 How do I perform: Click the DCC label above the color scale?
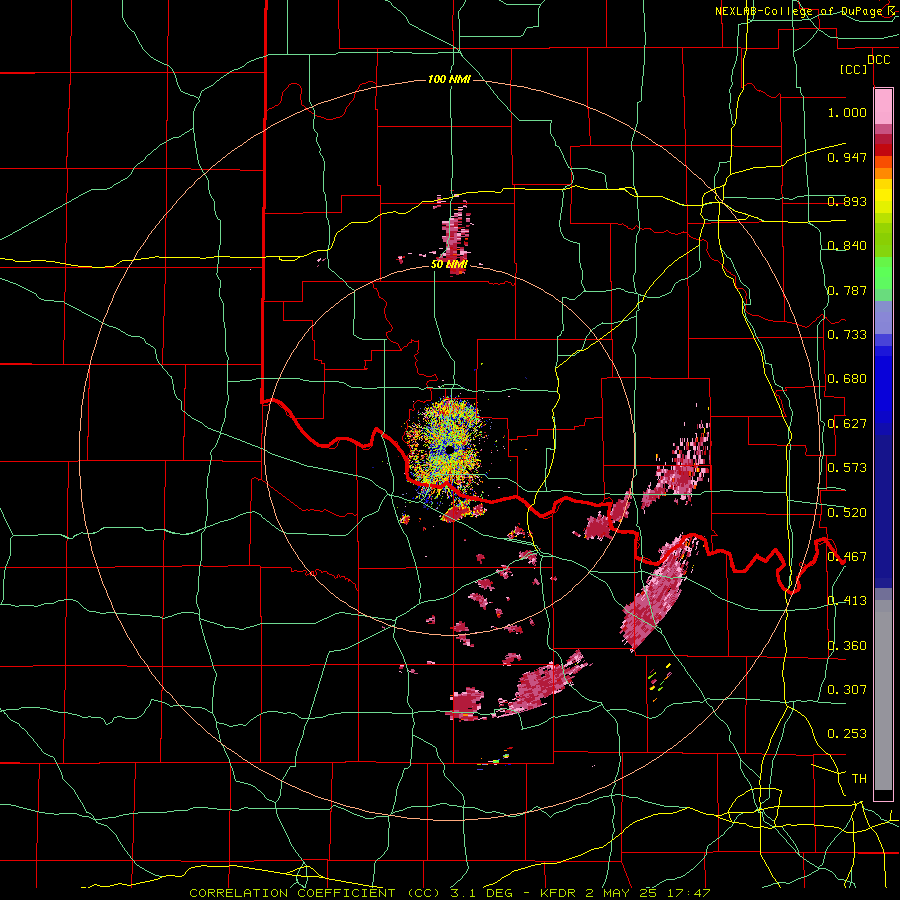point(878,60)
